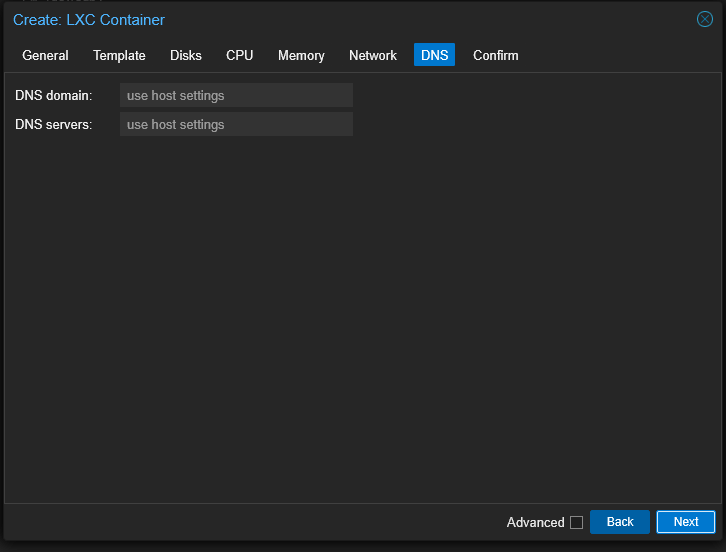Switch to the General tab
The width and height of the screenshot is (726, 552).
point(45,55)
